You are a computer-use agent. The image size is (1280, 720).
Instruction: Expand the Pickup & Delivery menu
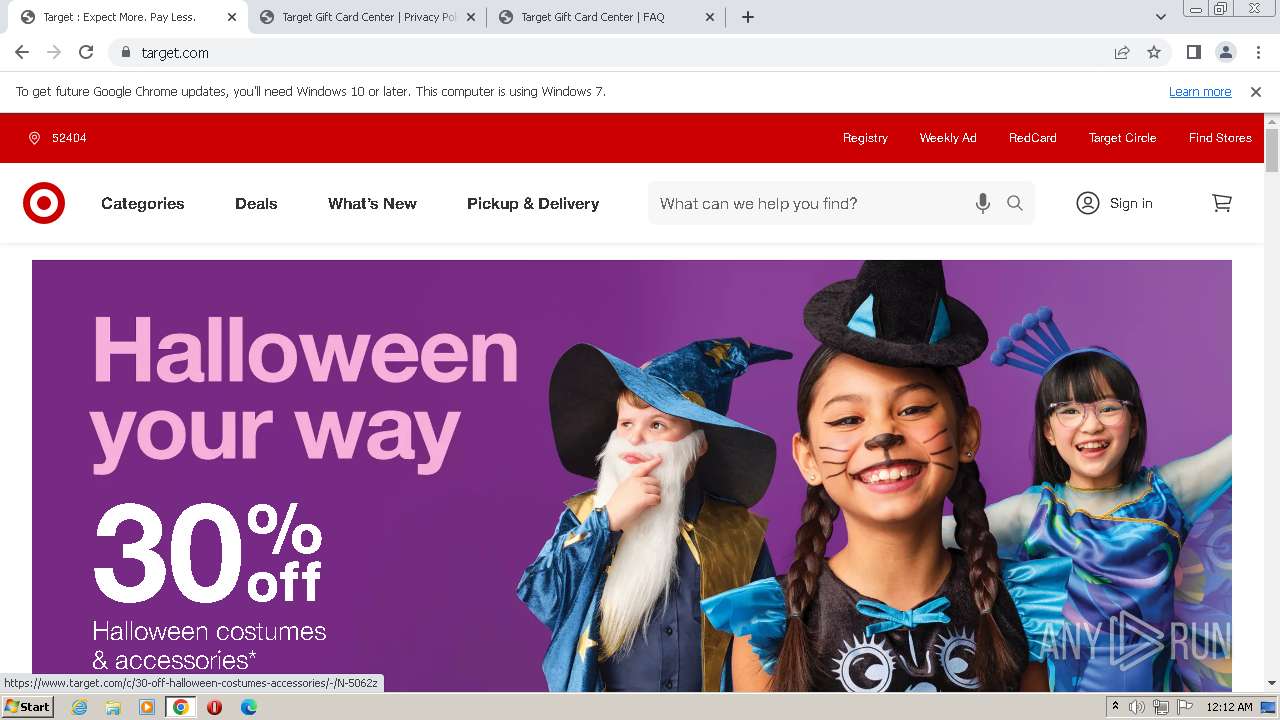click(533, 203)
